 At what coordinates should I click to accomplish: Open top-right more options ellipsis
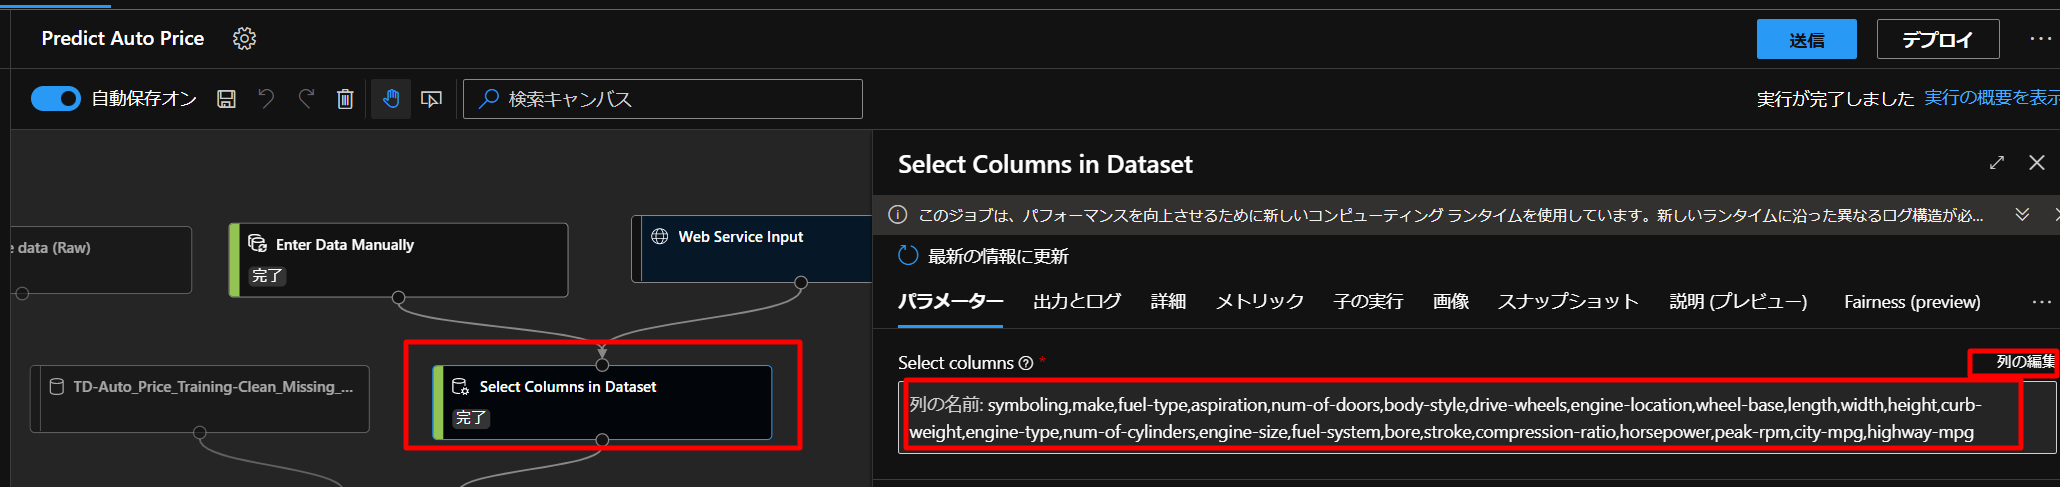[x=2040, y=39]
